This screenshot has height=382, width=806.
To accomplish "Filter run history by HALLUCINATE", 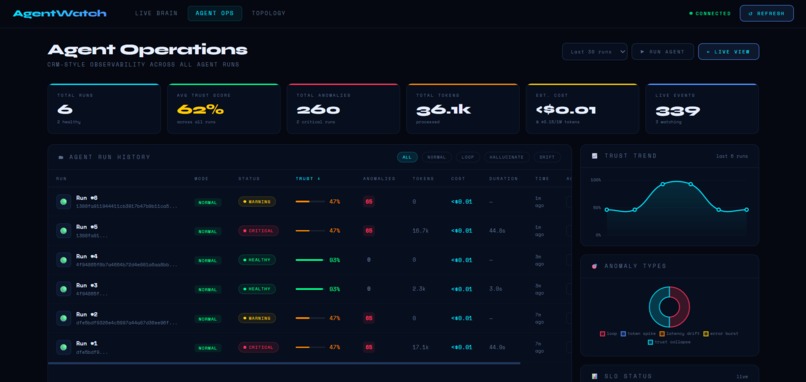I will click(506, 157).
